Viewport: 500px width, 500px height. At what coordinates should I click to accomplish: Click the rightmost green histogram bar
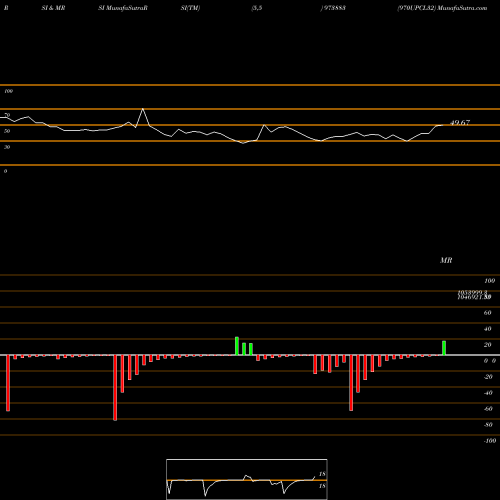pos(444,348)
